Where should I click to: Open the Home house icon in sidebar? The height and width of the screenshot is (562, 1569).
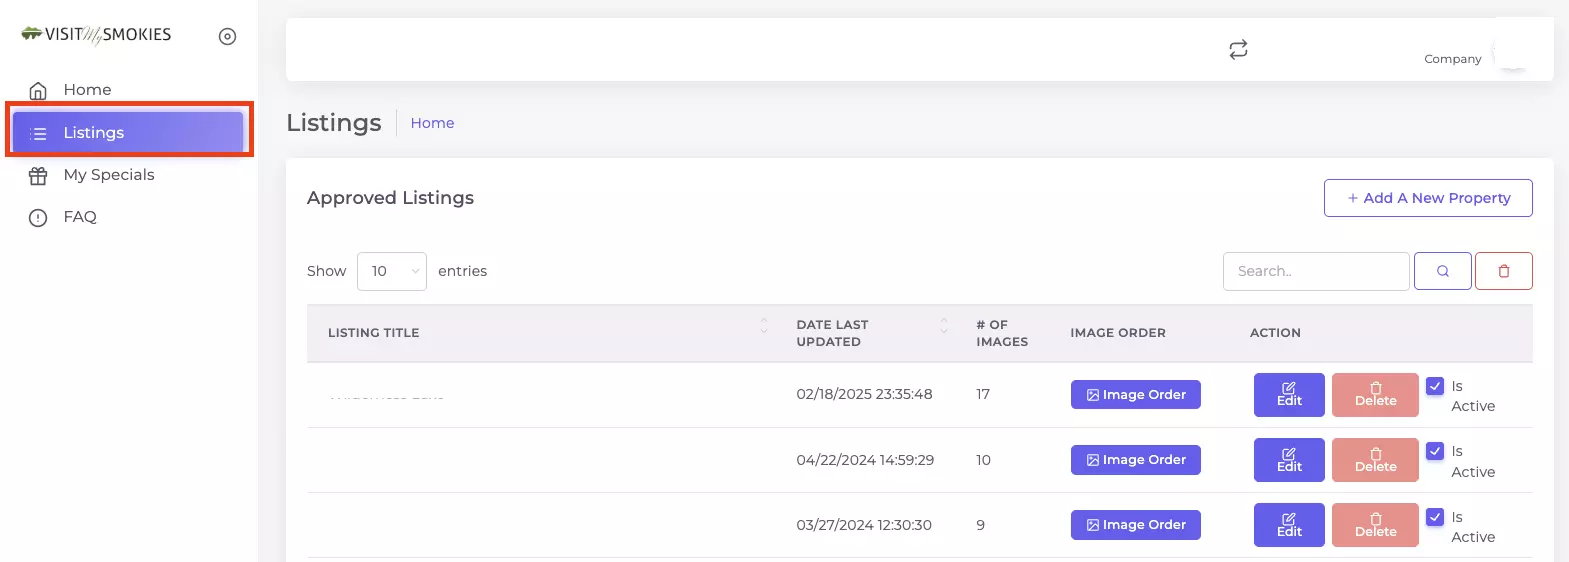click(x=38, y=91)
